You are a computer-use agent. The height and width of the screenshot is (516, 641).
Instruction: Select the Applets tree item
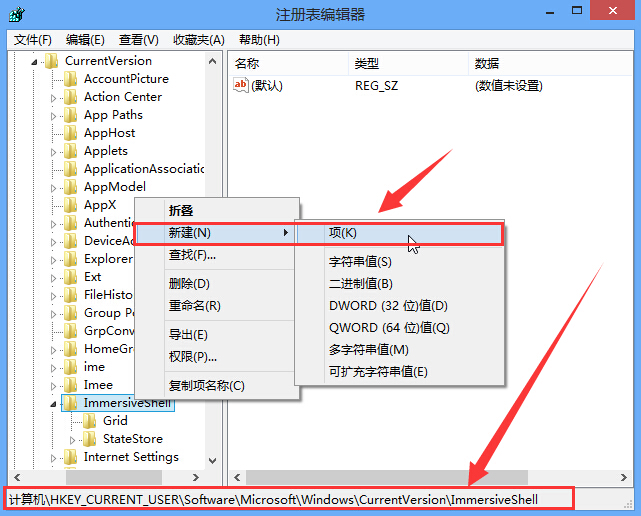[x=106, y=151]
